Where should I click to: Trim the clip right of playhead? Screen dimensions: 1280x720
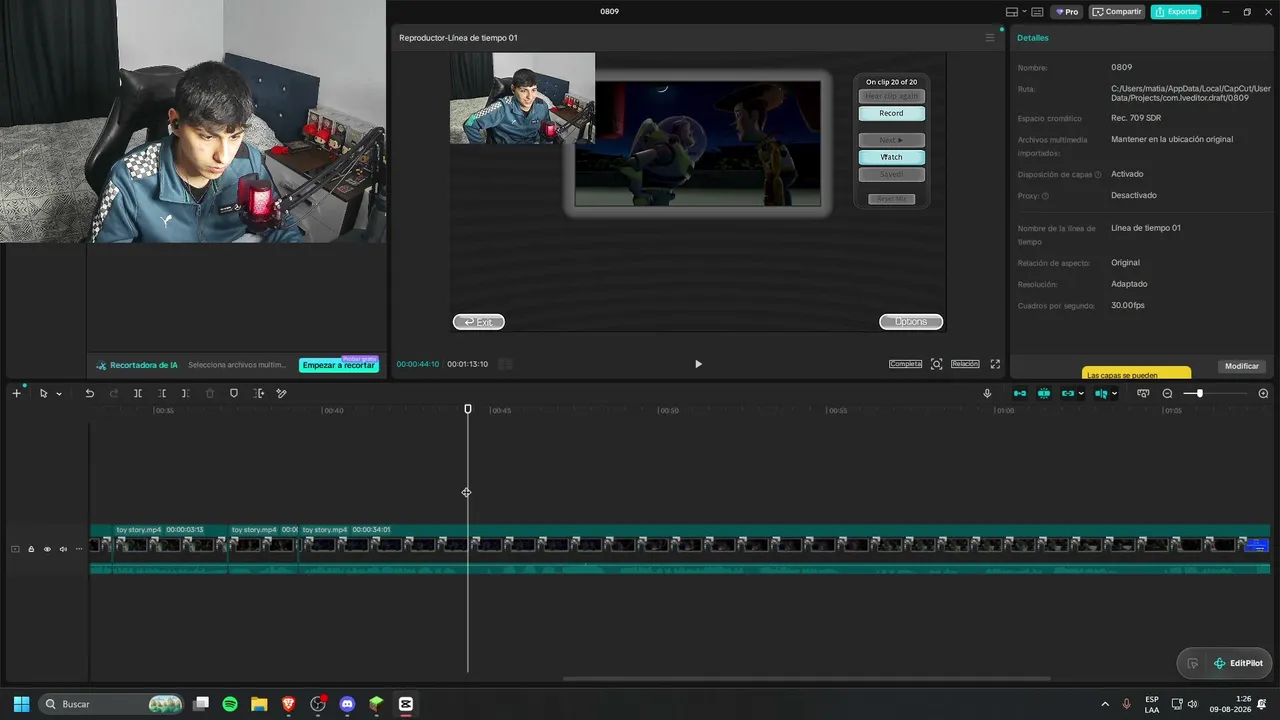coord(186,394)
